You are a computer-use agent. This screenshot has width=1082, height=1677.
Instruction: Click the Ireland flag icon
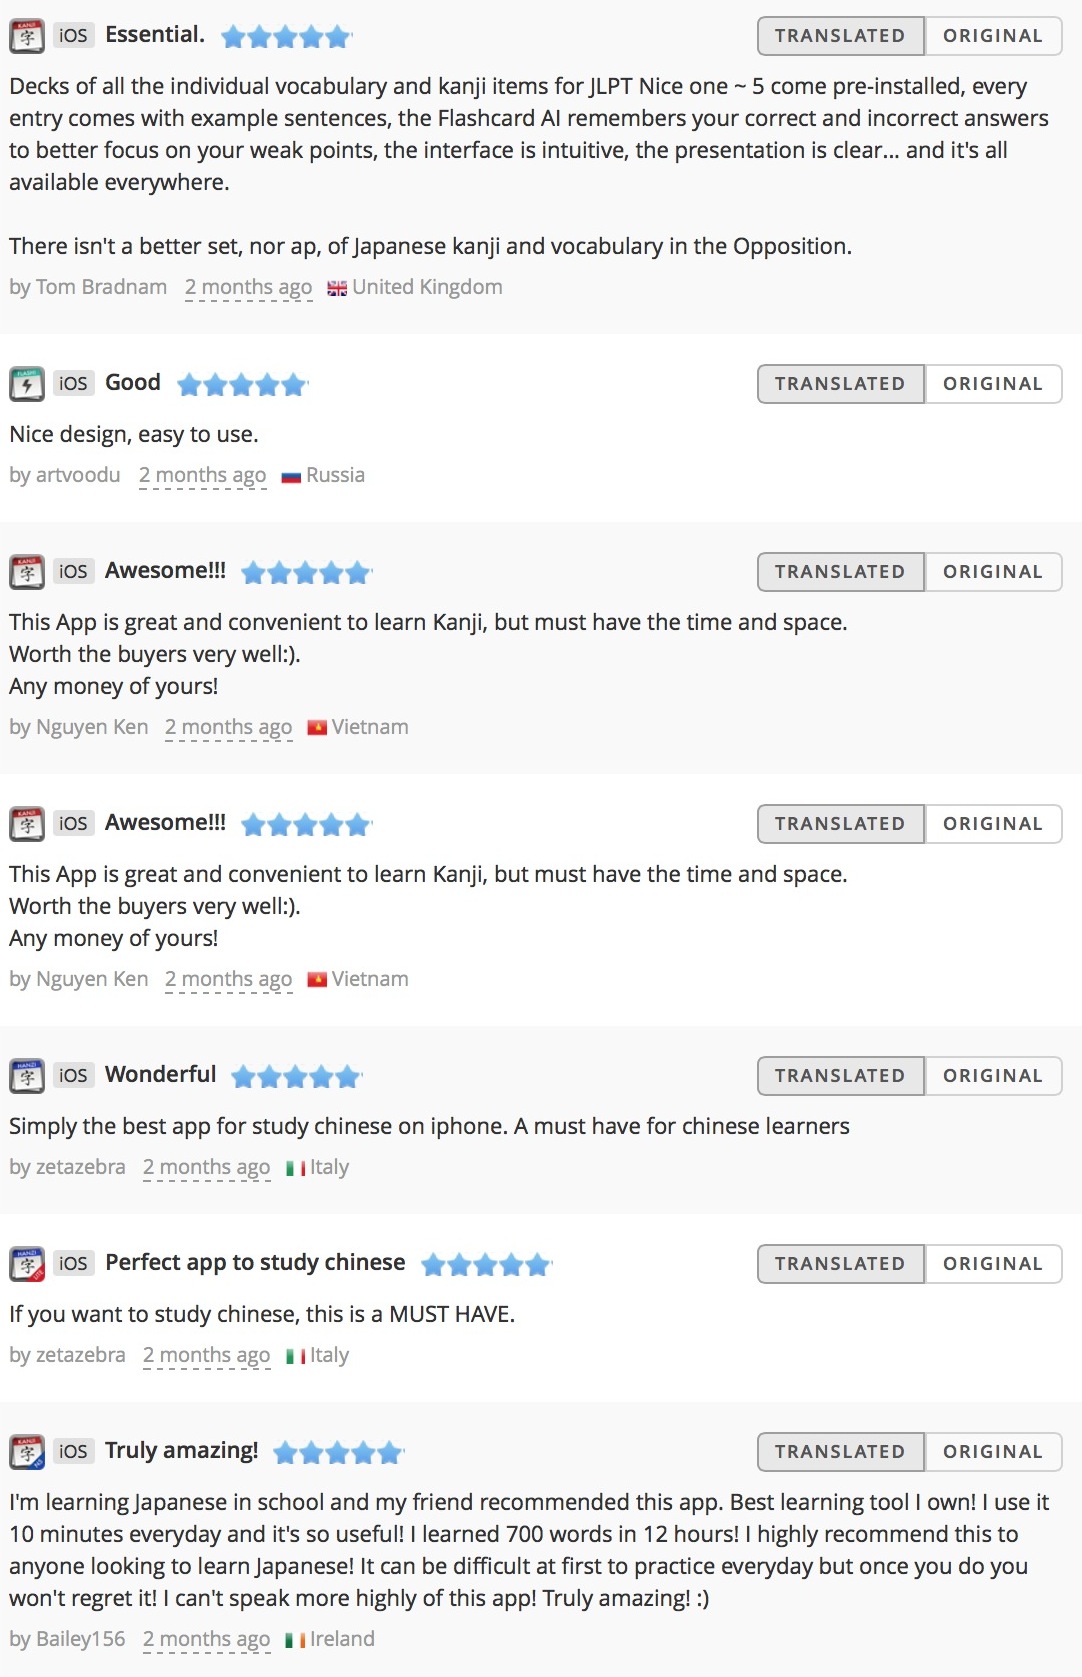pos(295,1640)
